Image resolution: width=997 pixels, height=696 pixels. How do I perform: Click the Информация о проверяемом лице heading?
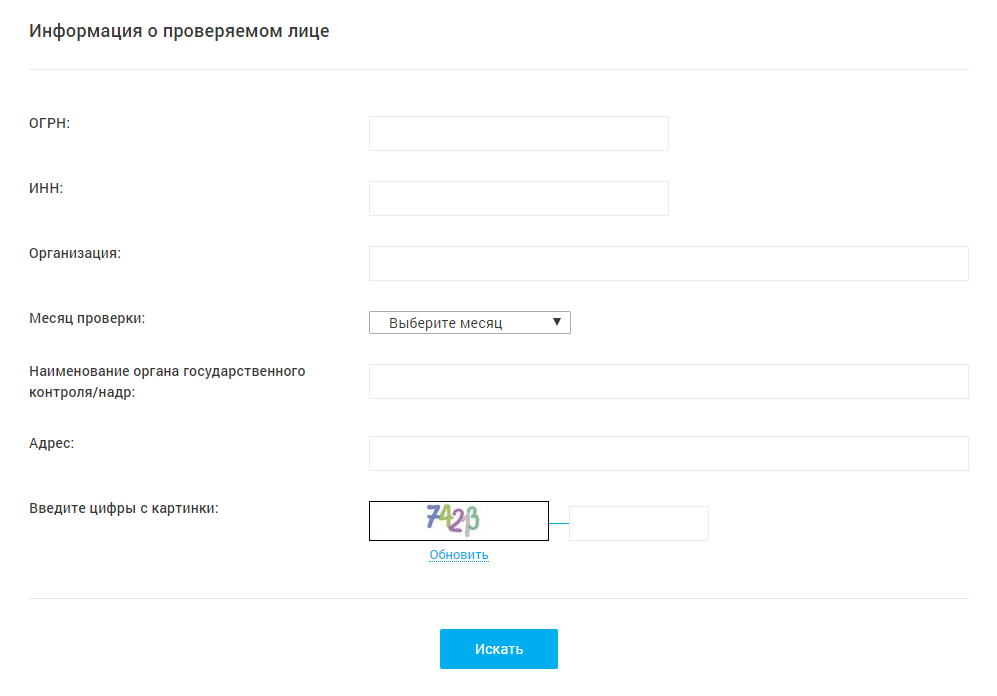179,31
